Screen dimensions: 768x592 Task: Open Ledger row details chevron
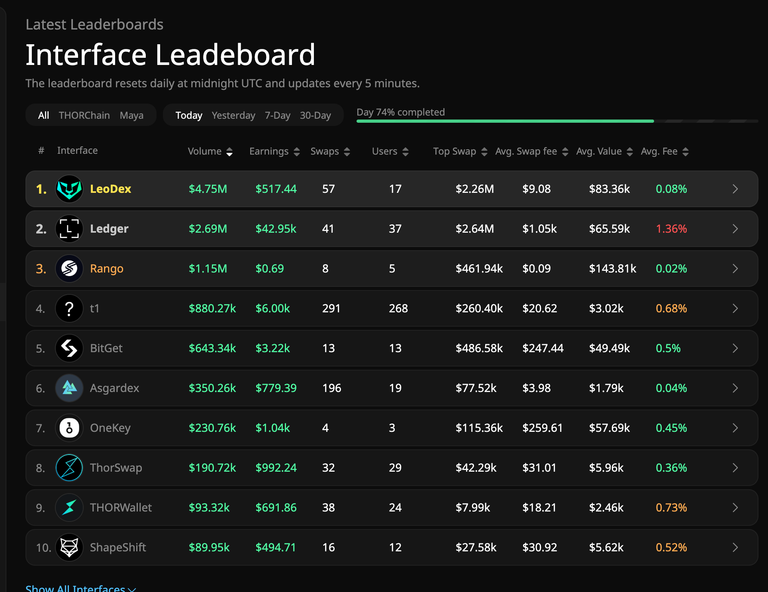[735, 229]
